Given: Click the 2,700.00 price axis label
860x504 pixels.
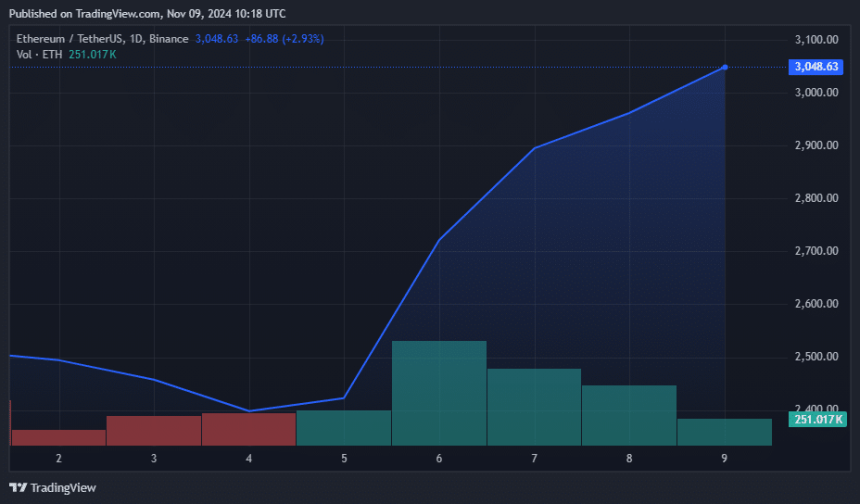Looking at the screenshot, I should coord(814,251).
